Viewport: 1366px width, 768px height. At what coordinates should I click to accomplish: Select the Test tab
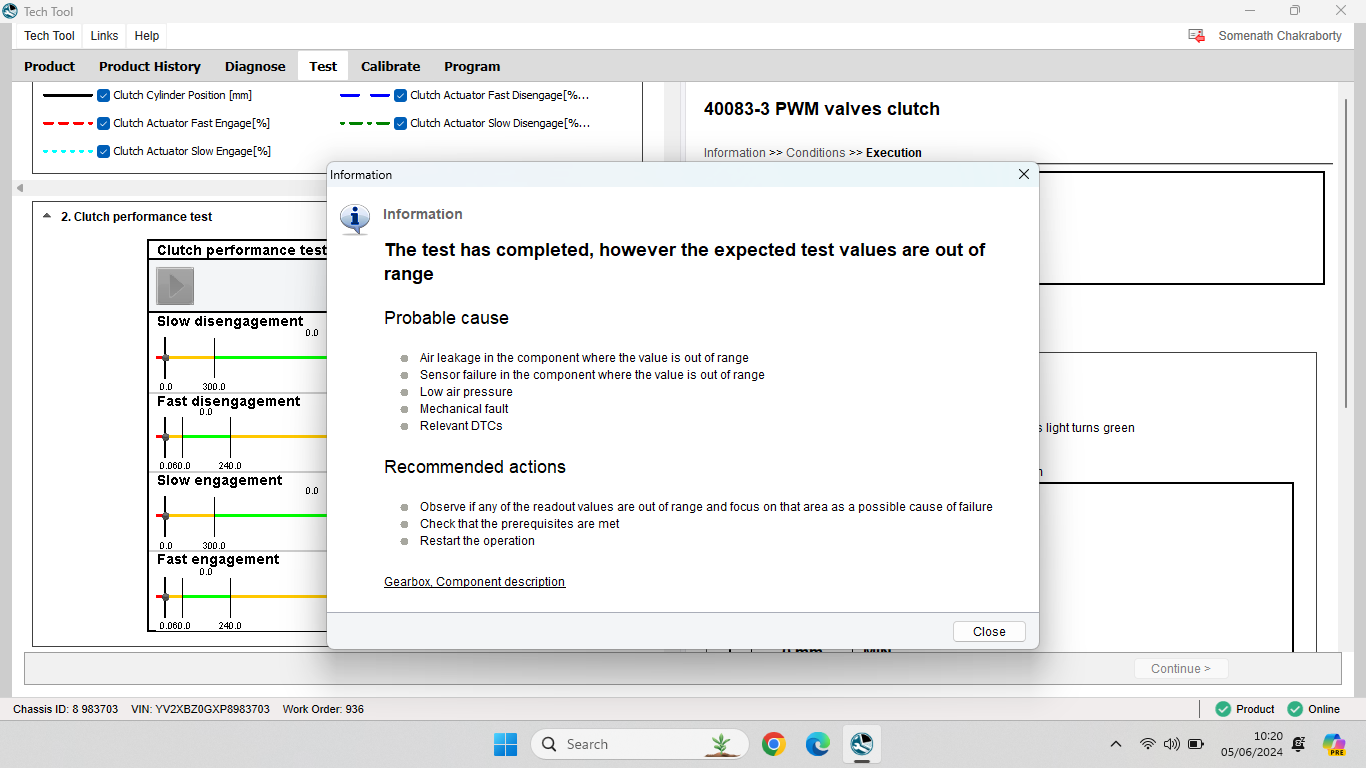(323, 66)
